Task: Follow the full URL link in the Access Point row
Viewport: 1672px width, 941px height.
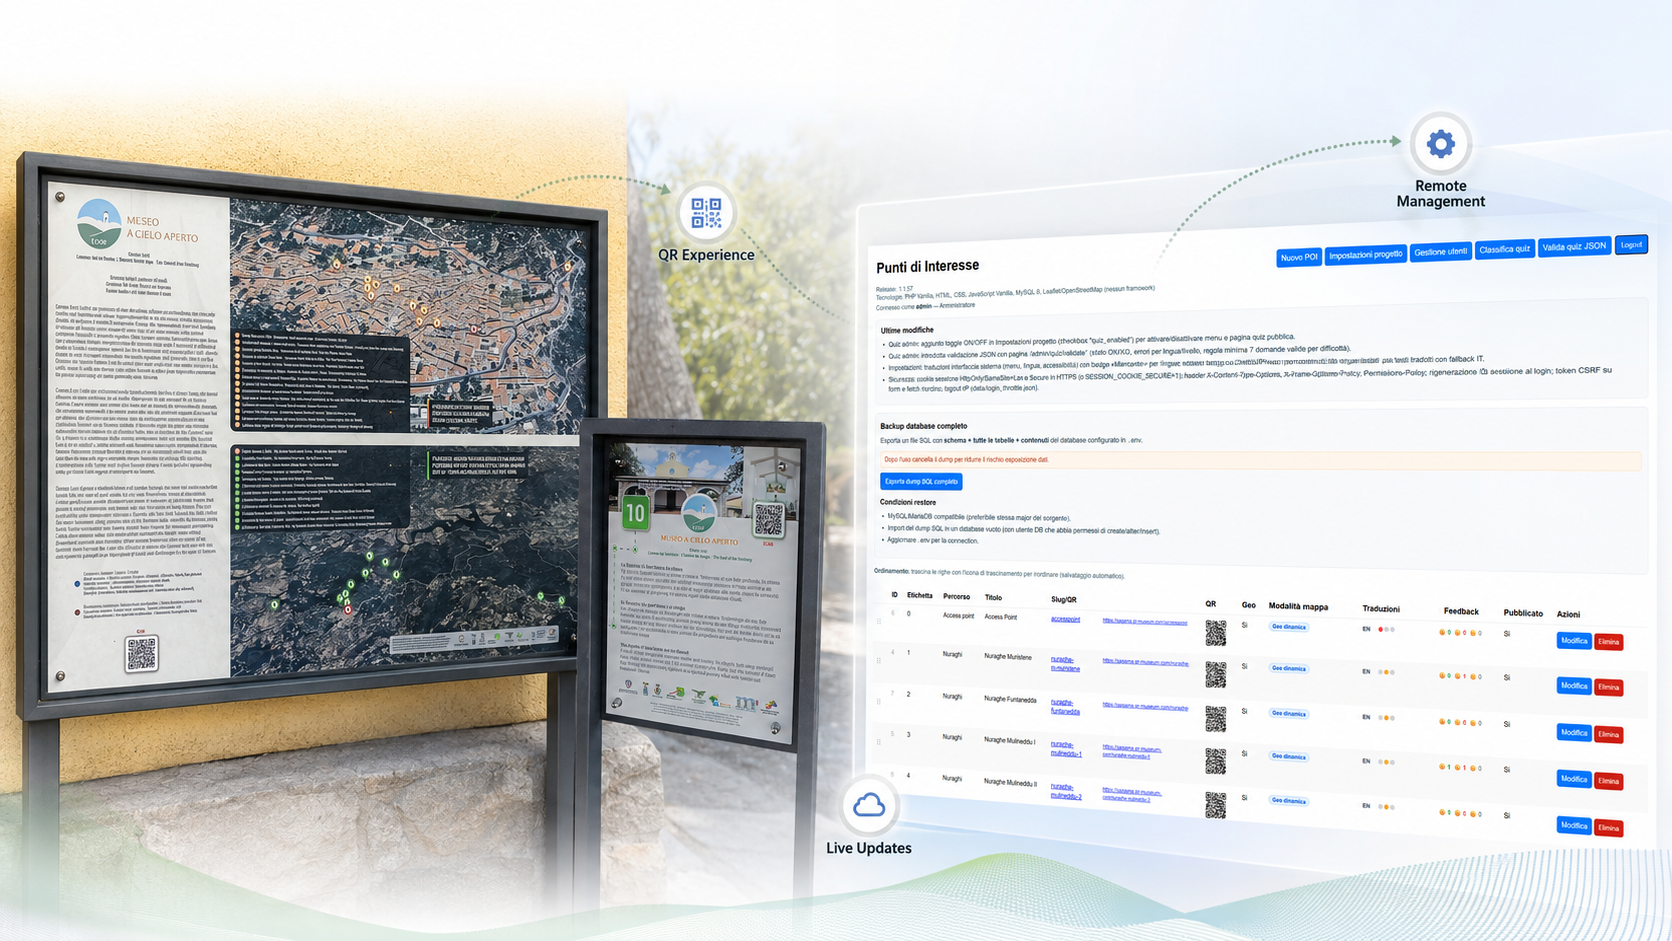Action: 1145,621
